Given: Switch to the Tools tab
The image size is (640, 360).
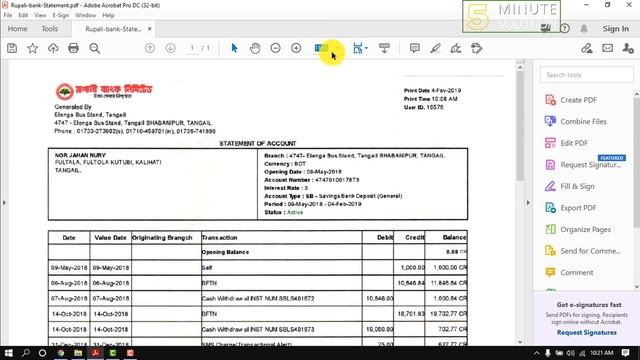Looking at the screenshot, I should click(x=50, y=29).
